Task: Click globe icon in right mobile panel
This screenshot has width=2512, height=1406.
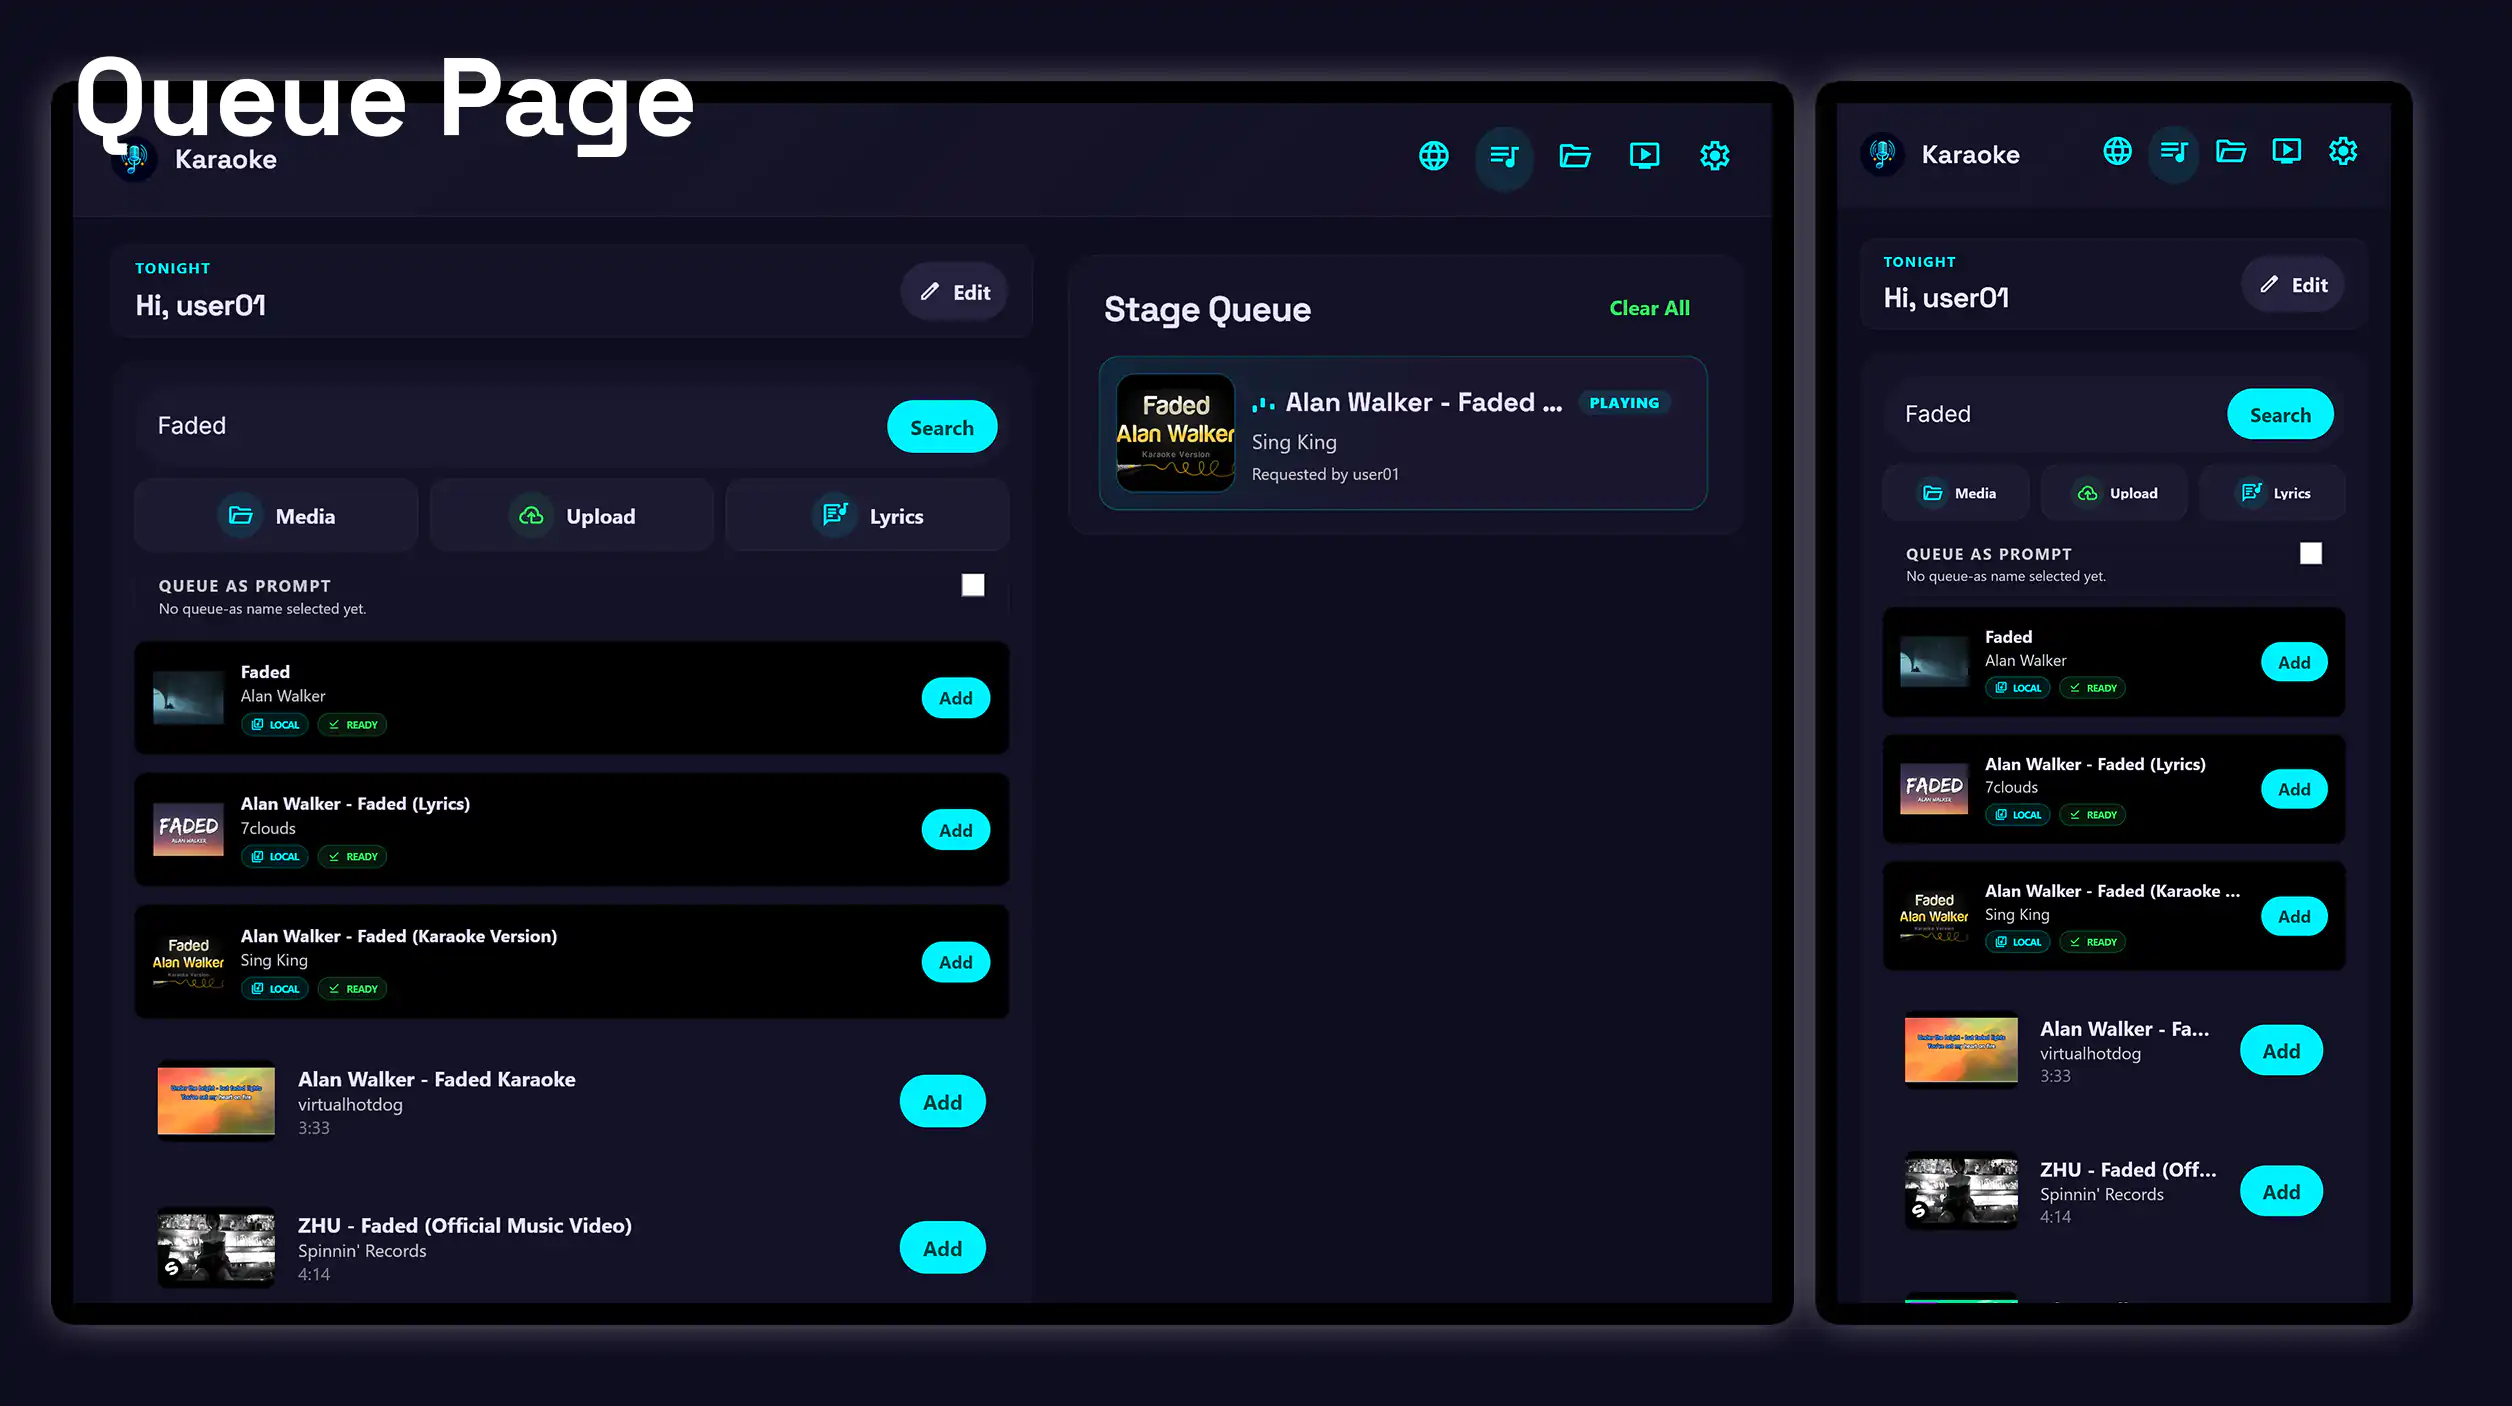Action: (2117, 151)
